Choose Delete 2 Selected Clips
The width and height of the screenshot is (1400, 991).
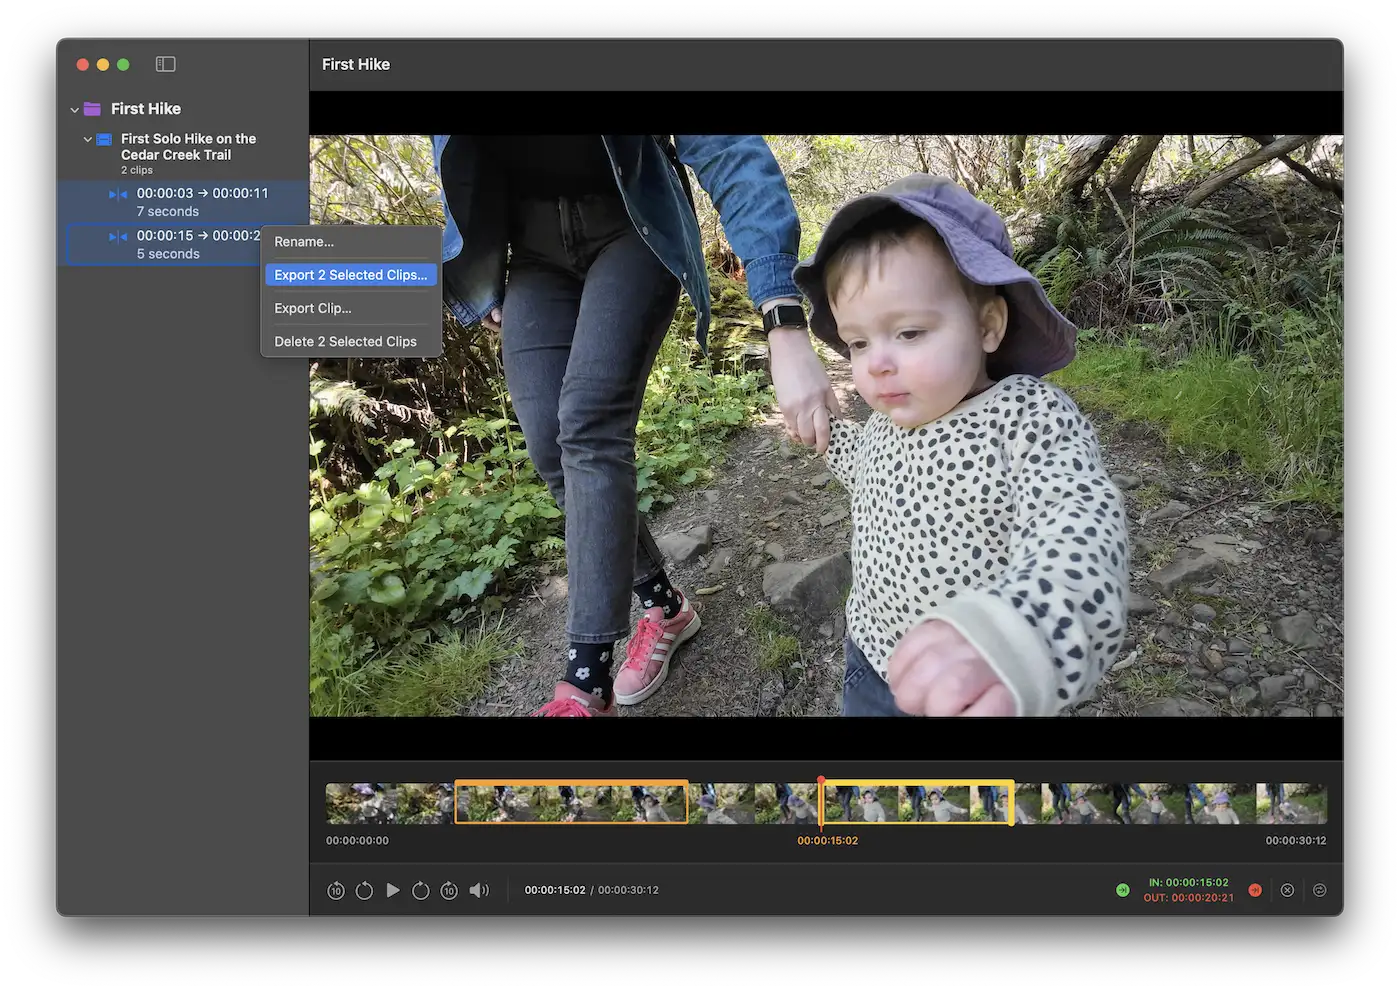pos(345,341)
